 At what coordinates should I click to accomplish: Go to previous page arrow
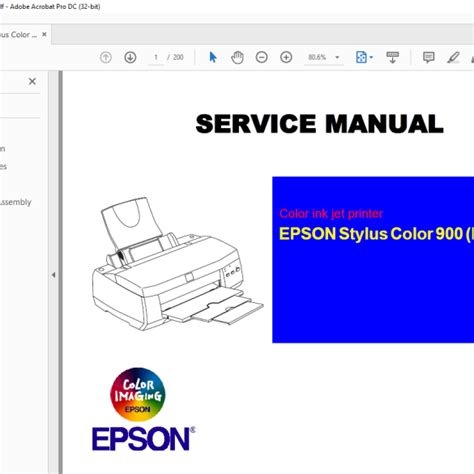(106, 57)
